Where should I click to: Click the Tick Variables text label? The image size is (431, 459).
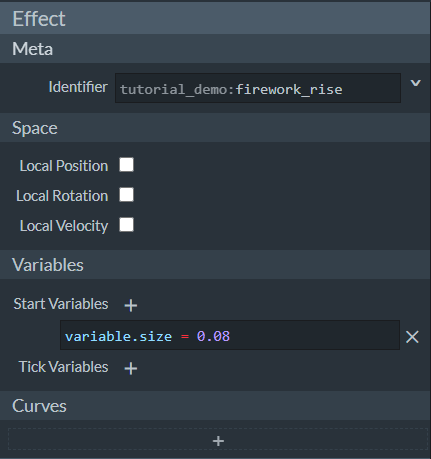tap(63, 367)
